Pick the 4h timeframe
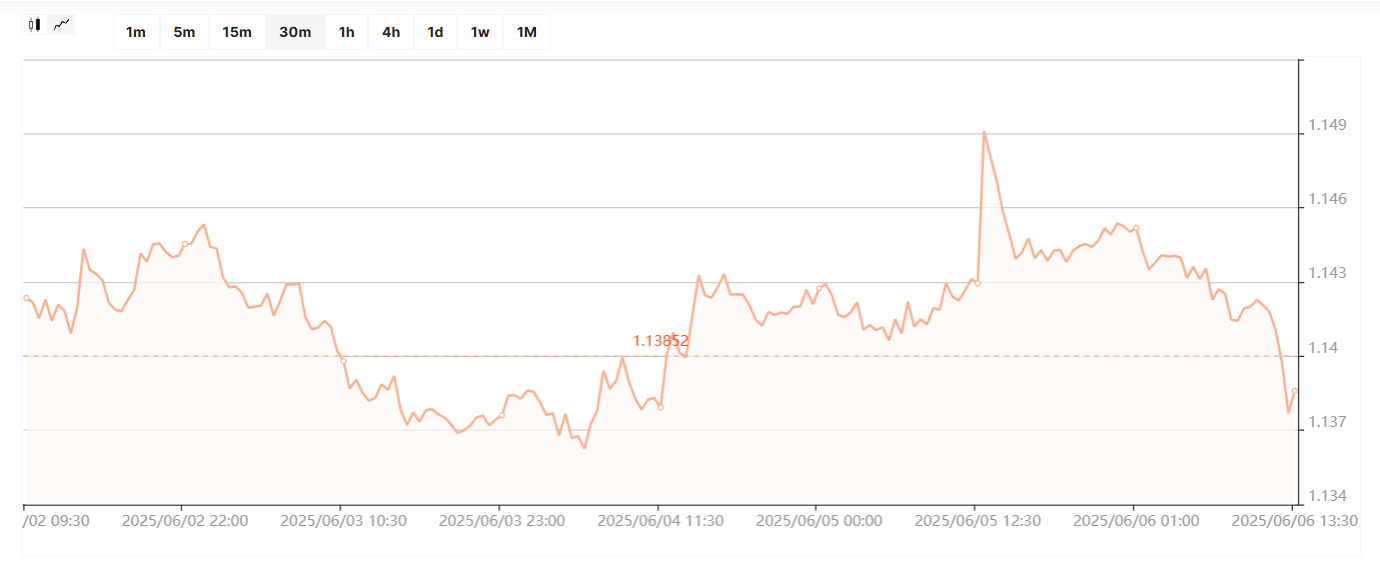The width and height of the screenshot is (1380, 562). 391,32
